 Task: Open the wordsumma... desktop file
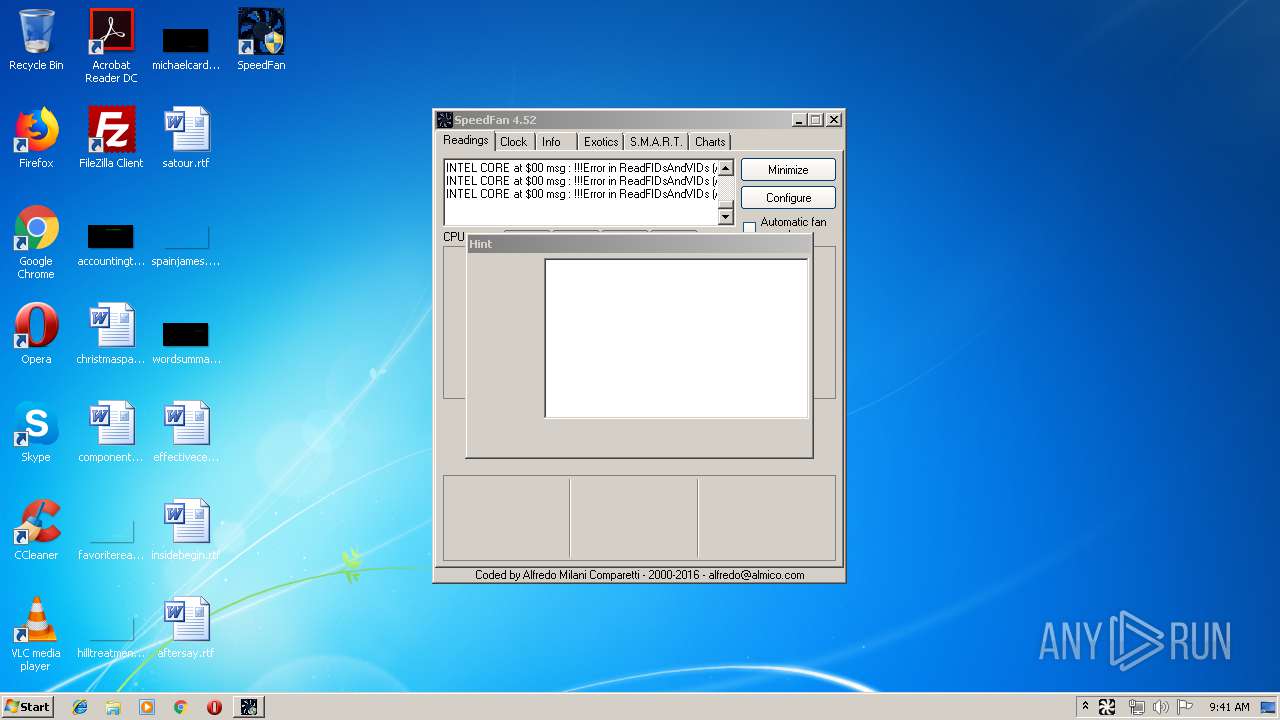pos(186,342)
